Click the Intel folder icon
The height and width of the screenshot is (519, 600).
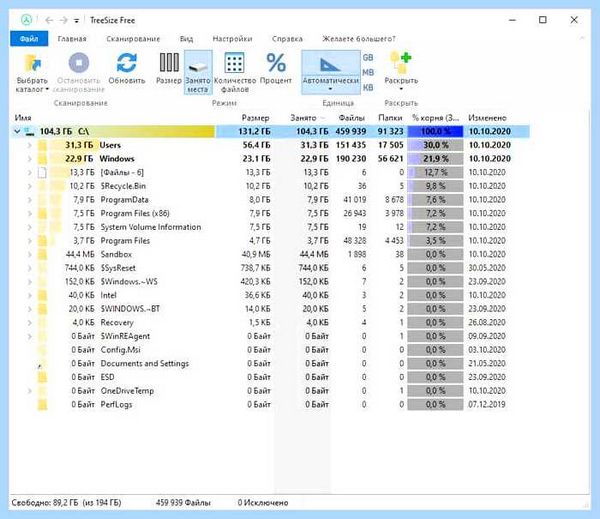click(x=42, y=295)
